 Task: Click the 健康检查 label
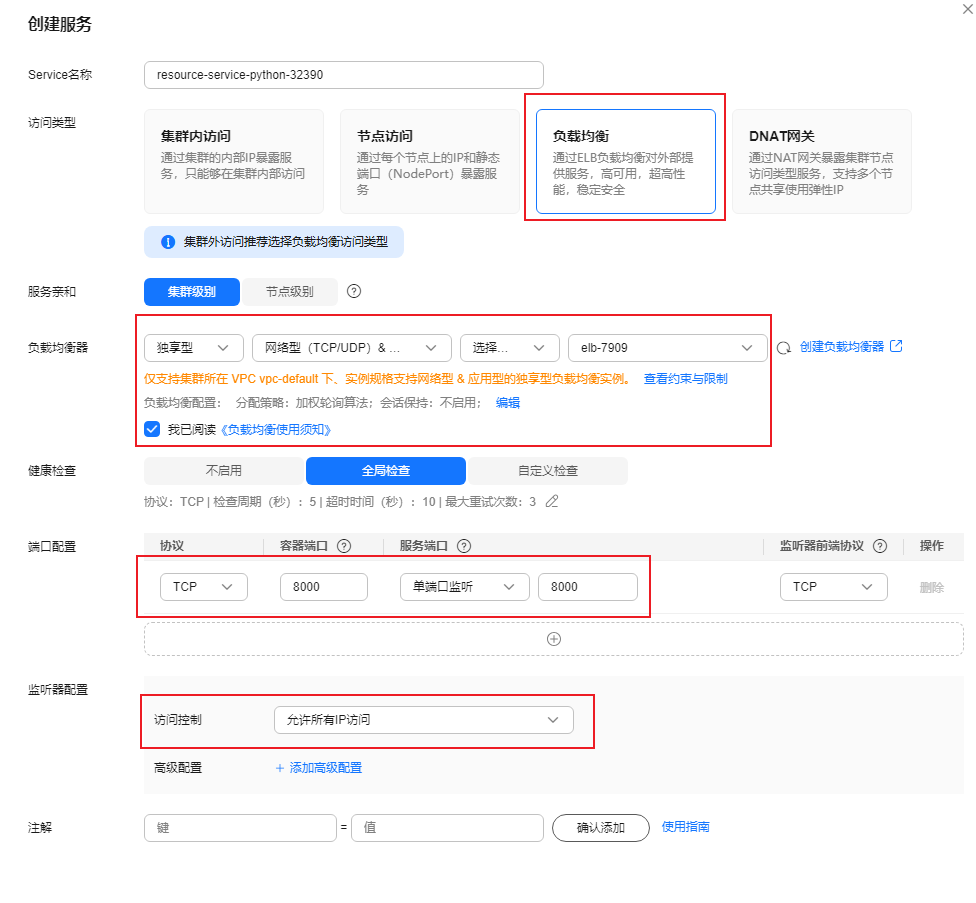(52, 471)
